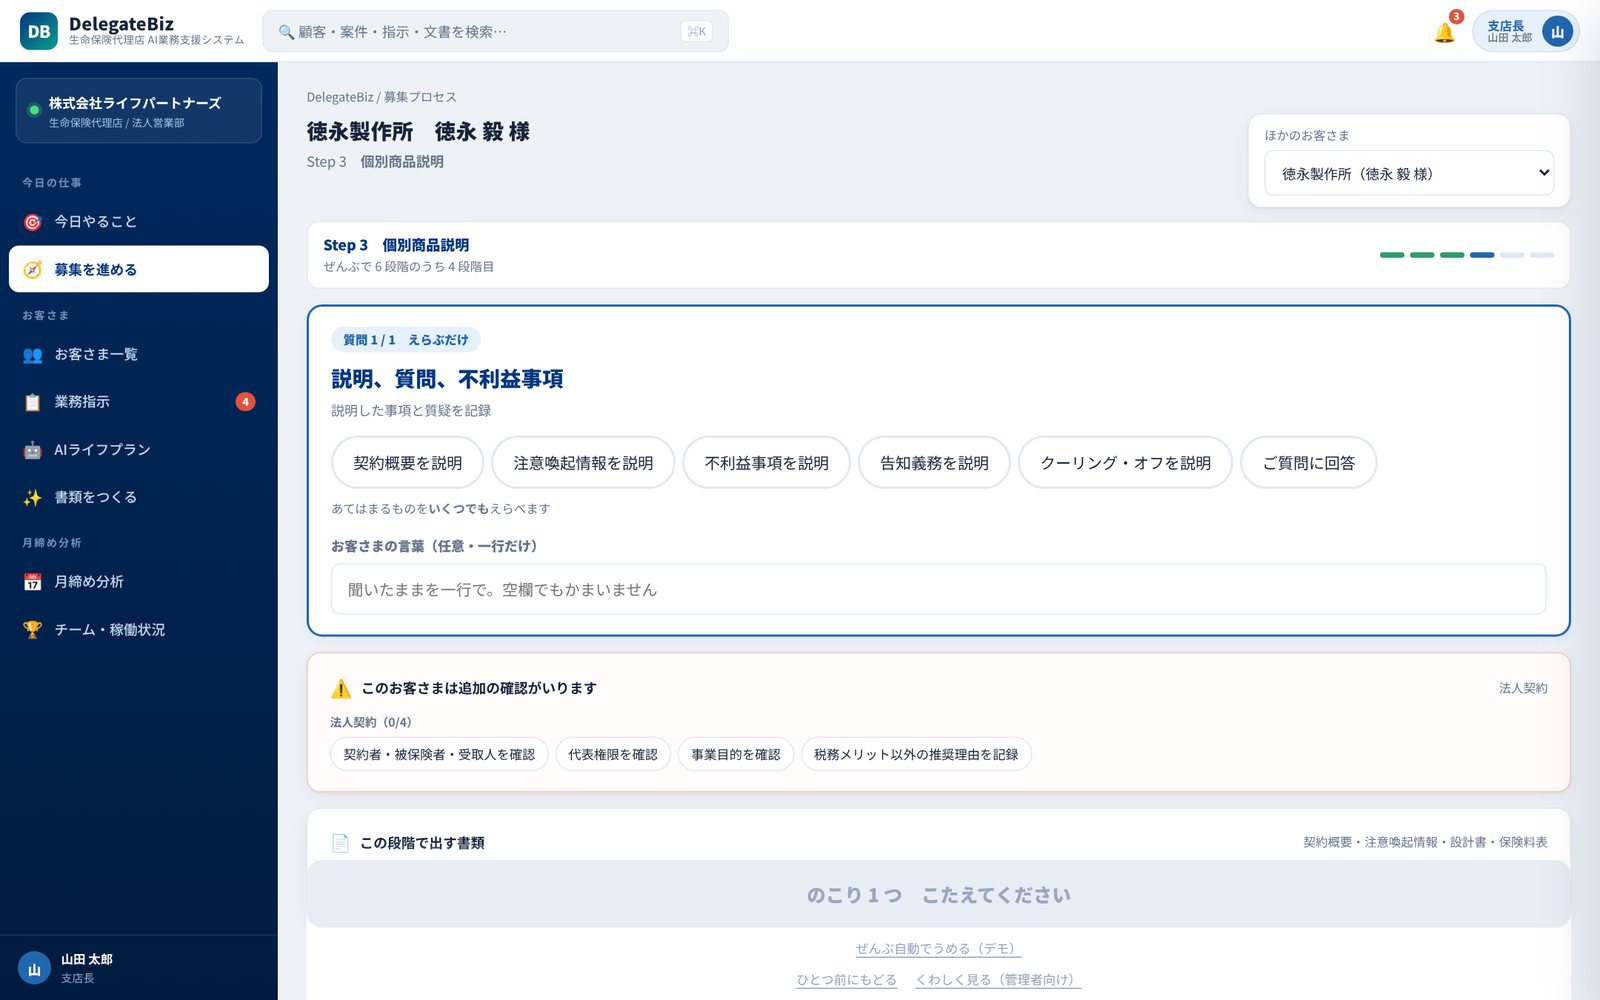1600x1000 pixels.
Task: Open the notification bell
Action: [x=1444, y=32]
